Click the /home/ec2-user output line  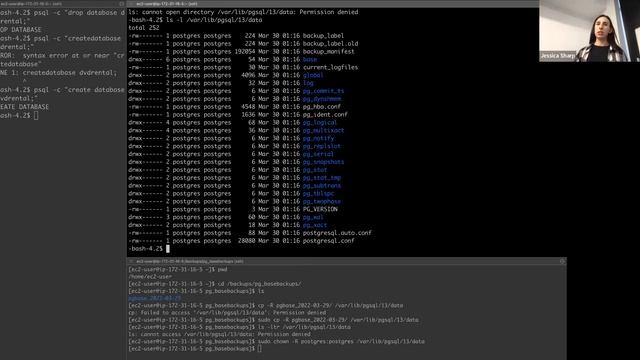tap(150, 277)
